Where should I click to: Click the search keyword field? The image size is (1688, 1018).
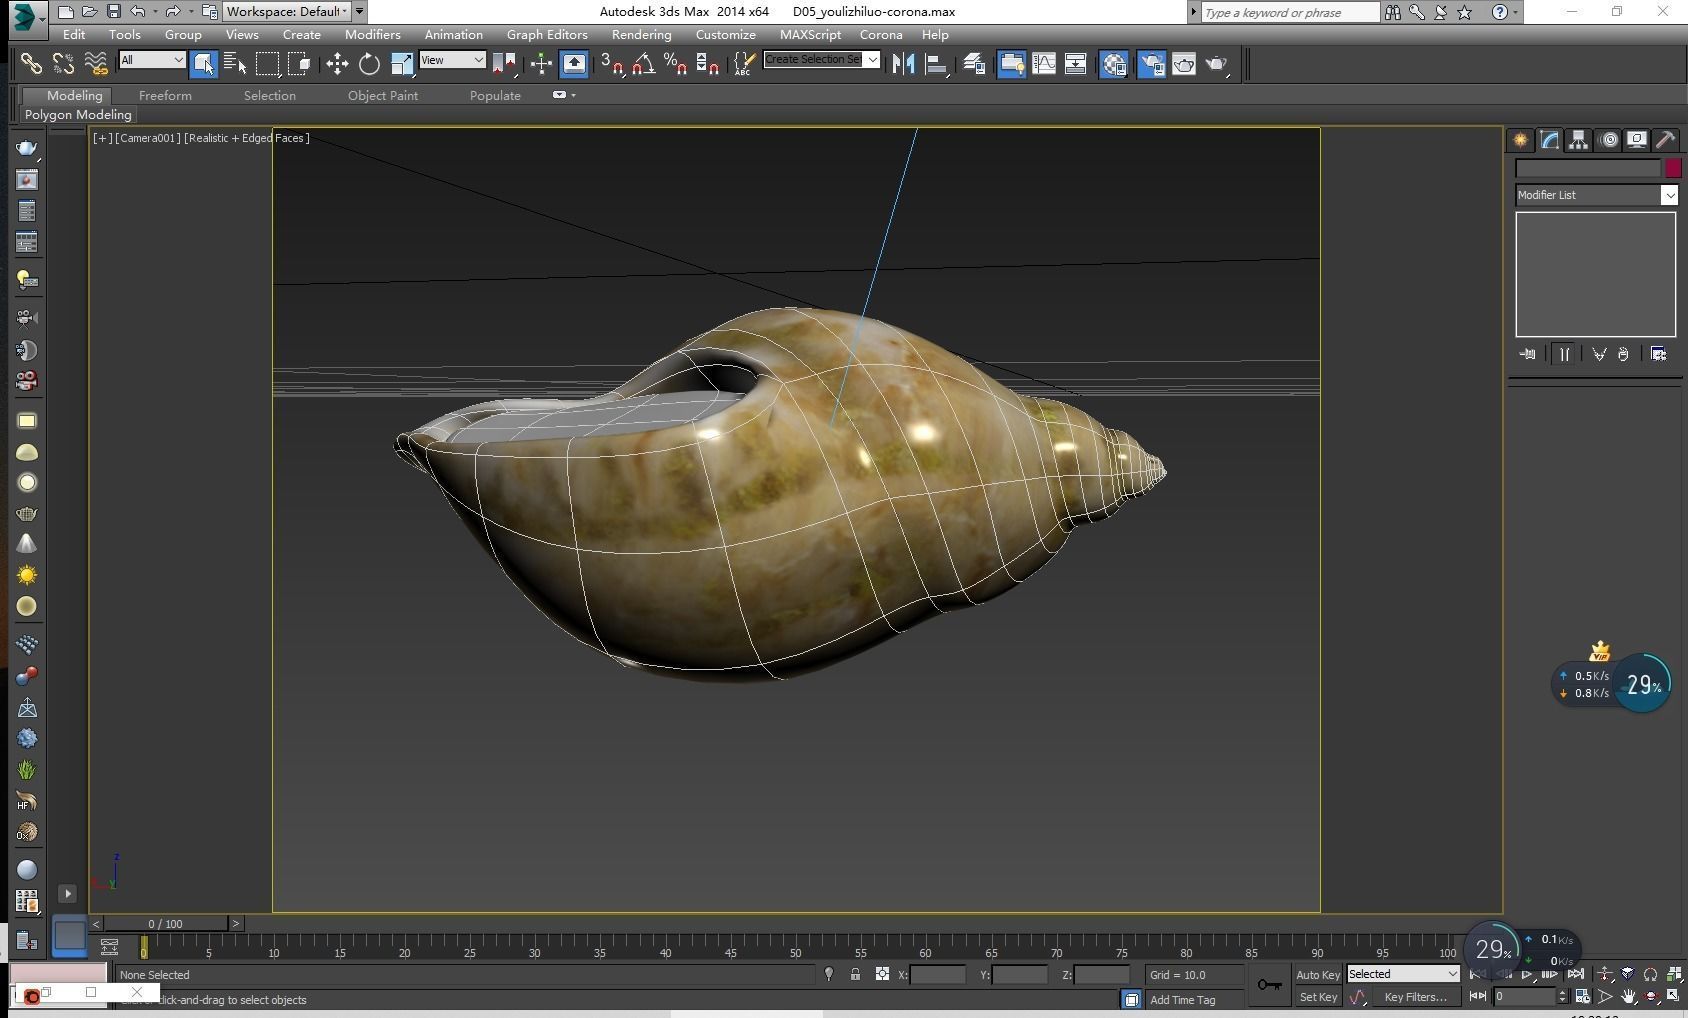1291,12
